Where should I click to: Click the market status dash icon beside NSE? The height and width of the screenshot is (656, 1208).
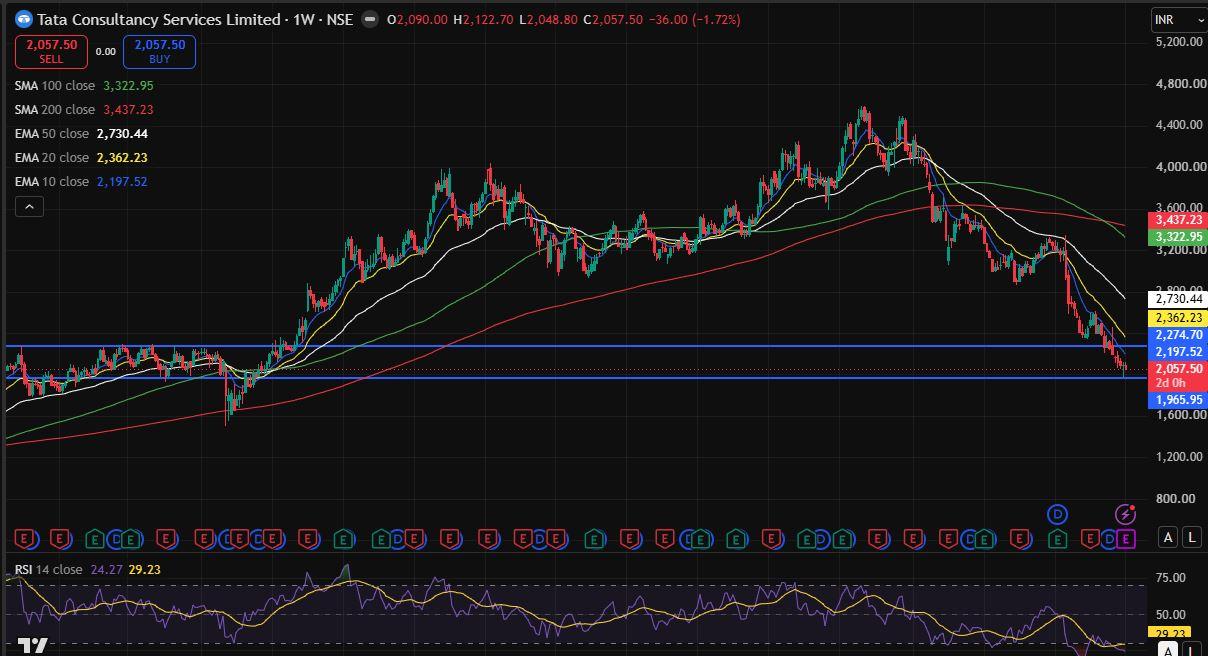point(370,19)
